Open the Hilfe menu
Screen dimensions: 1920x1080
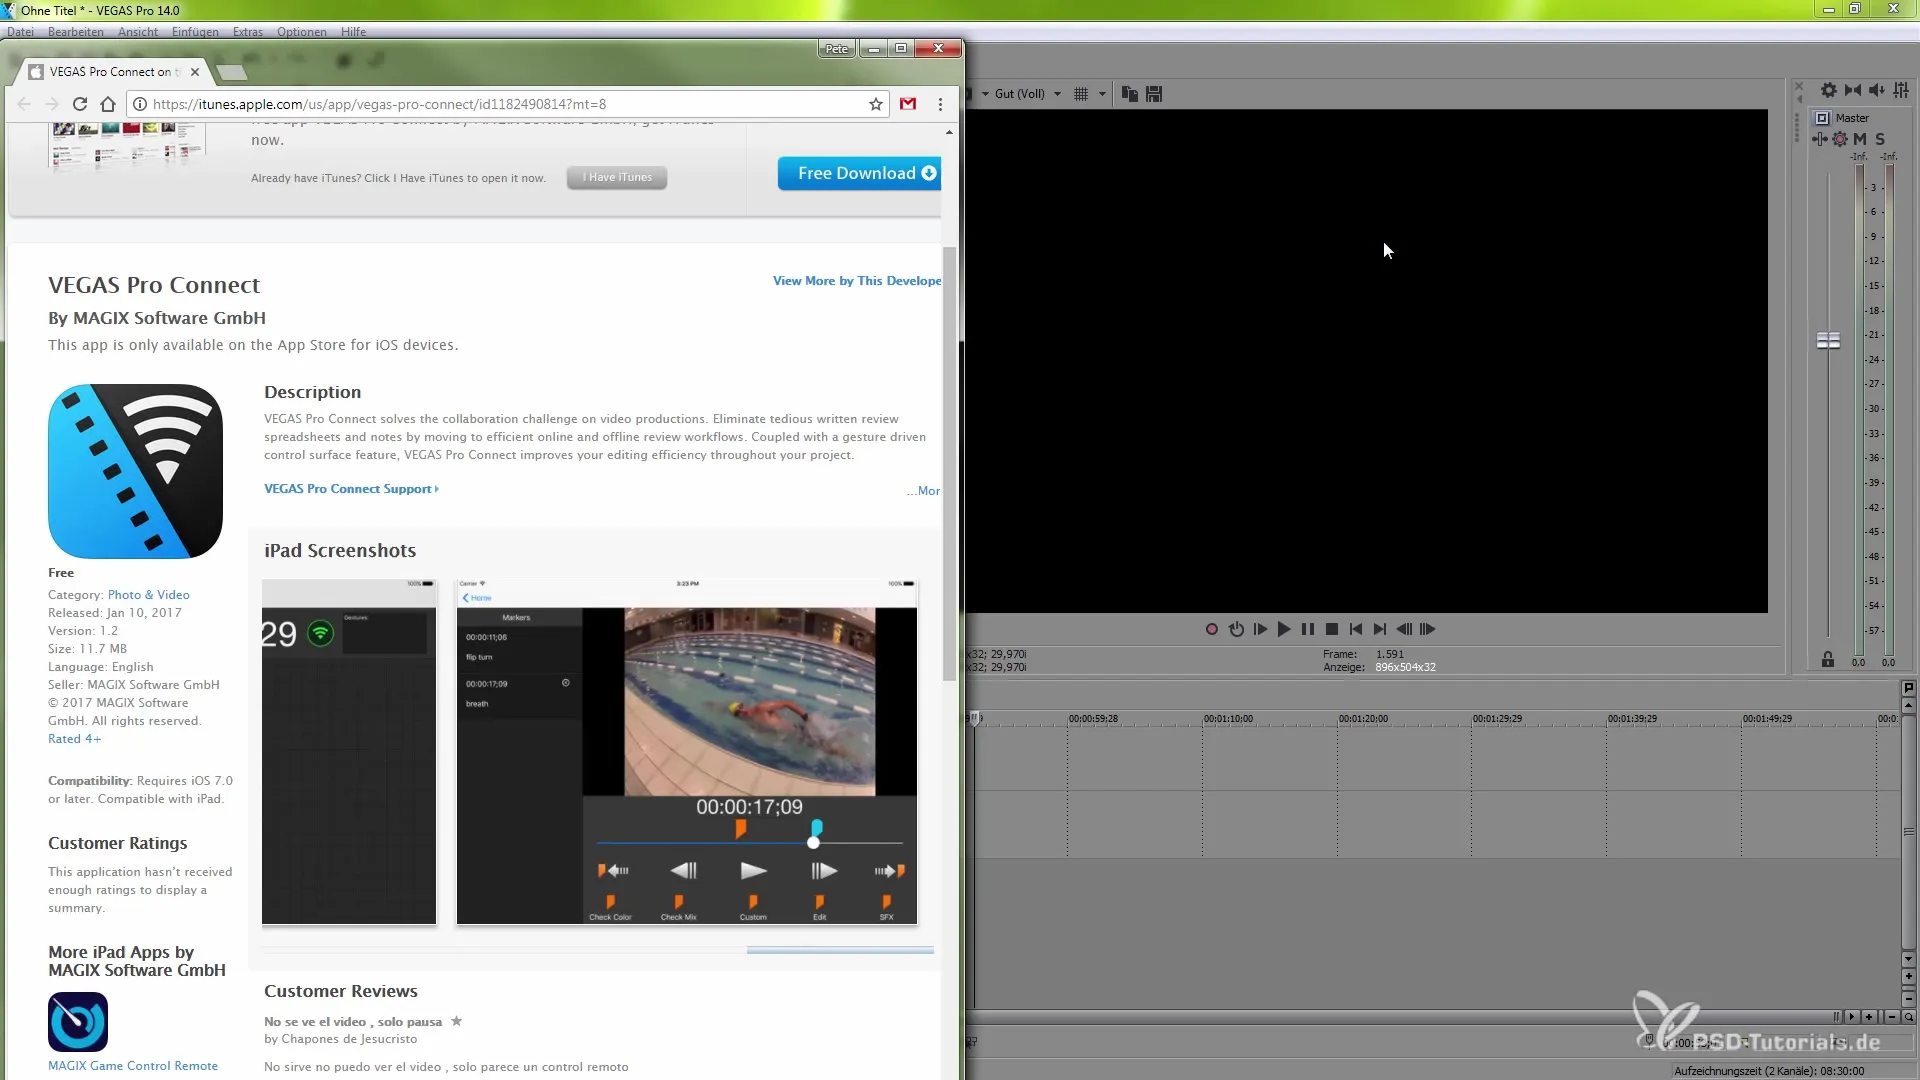pos(353,32)
